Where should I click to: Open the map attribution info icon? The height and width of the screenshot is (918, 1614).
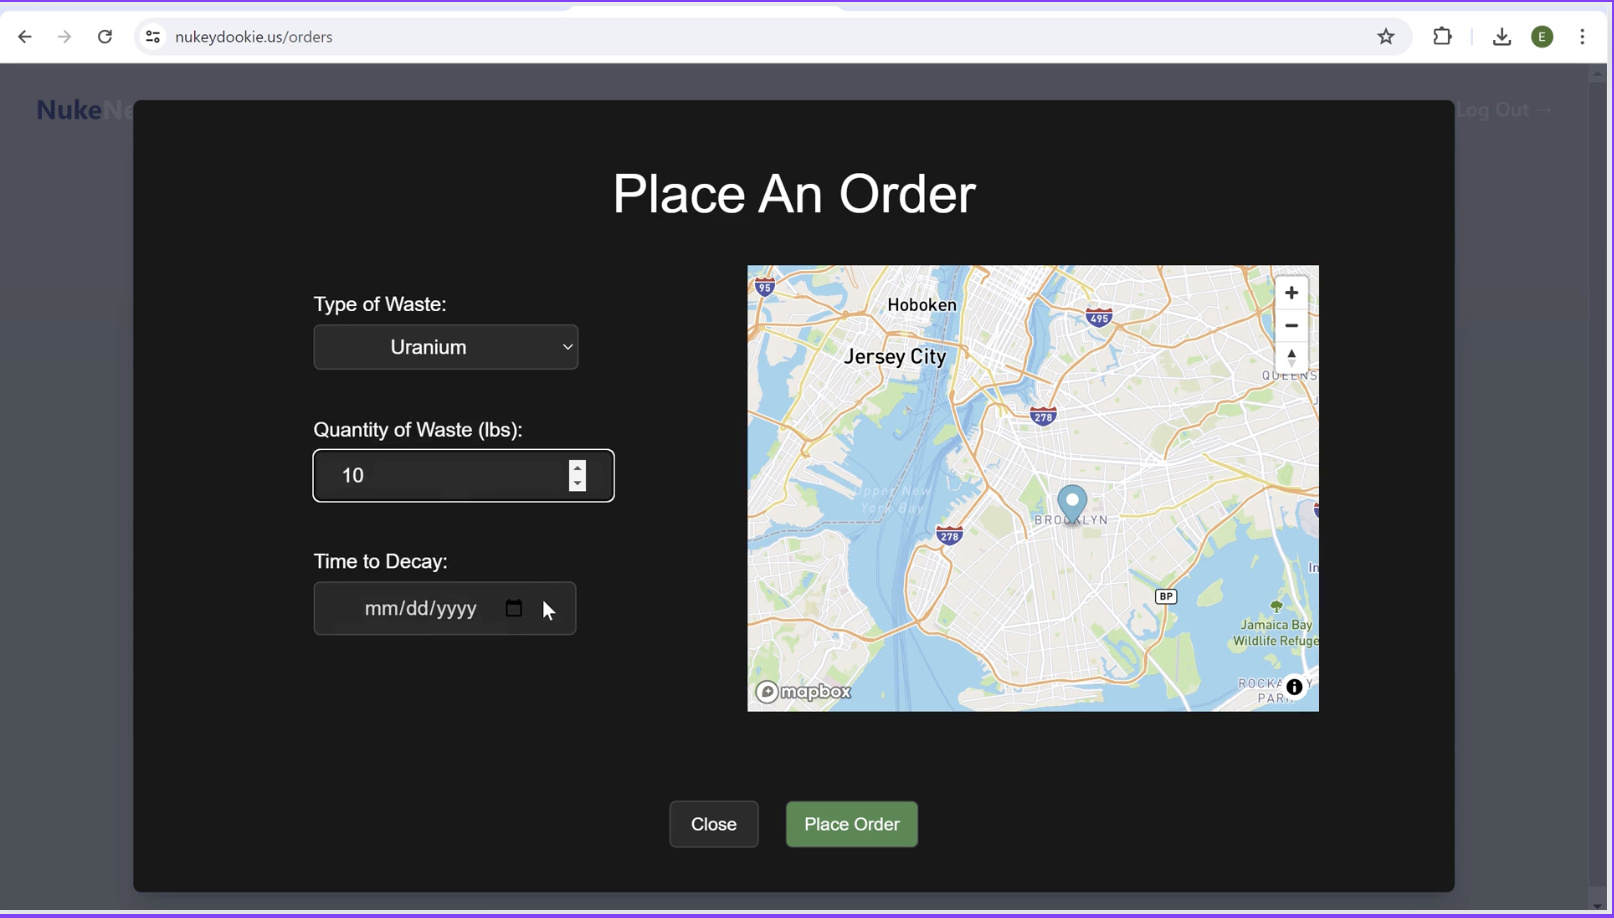pyautogui.click(x=1294, y=687)
